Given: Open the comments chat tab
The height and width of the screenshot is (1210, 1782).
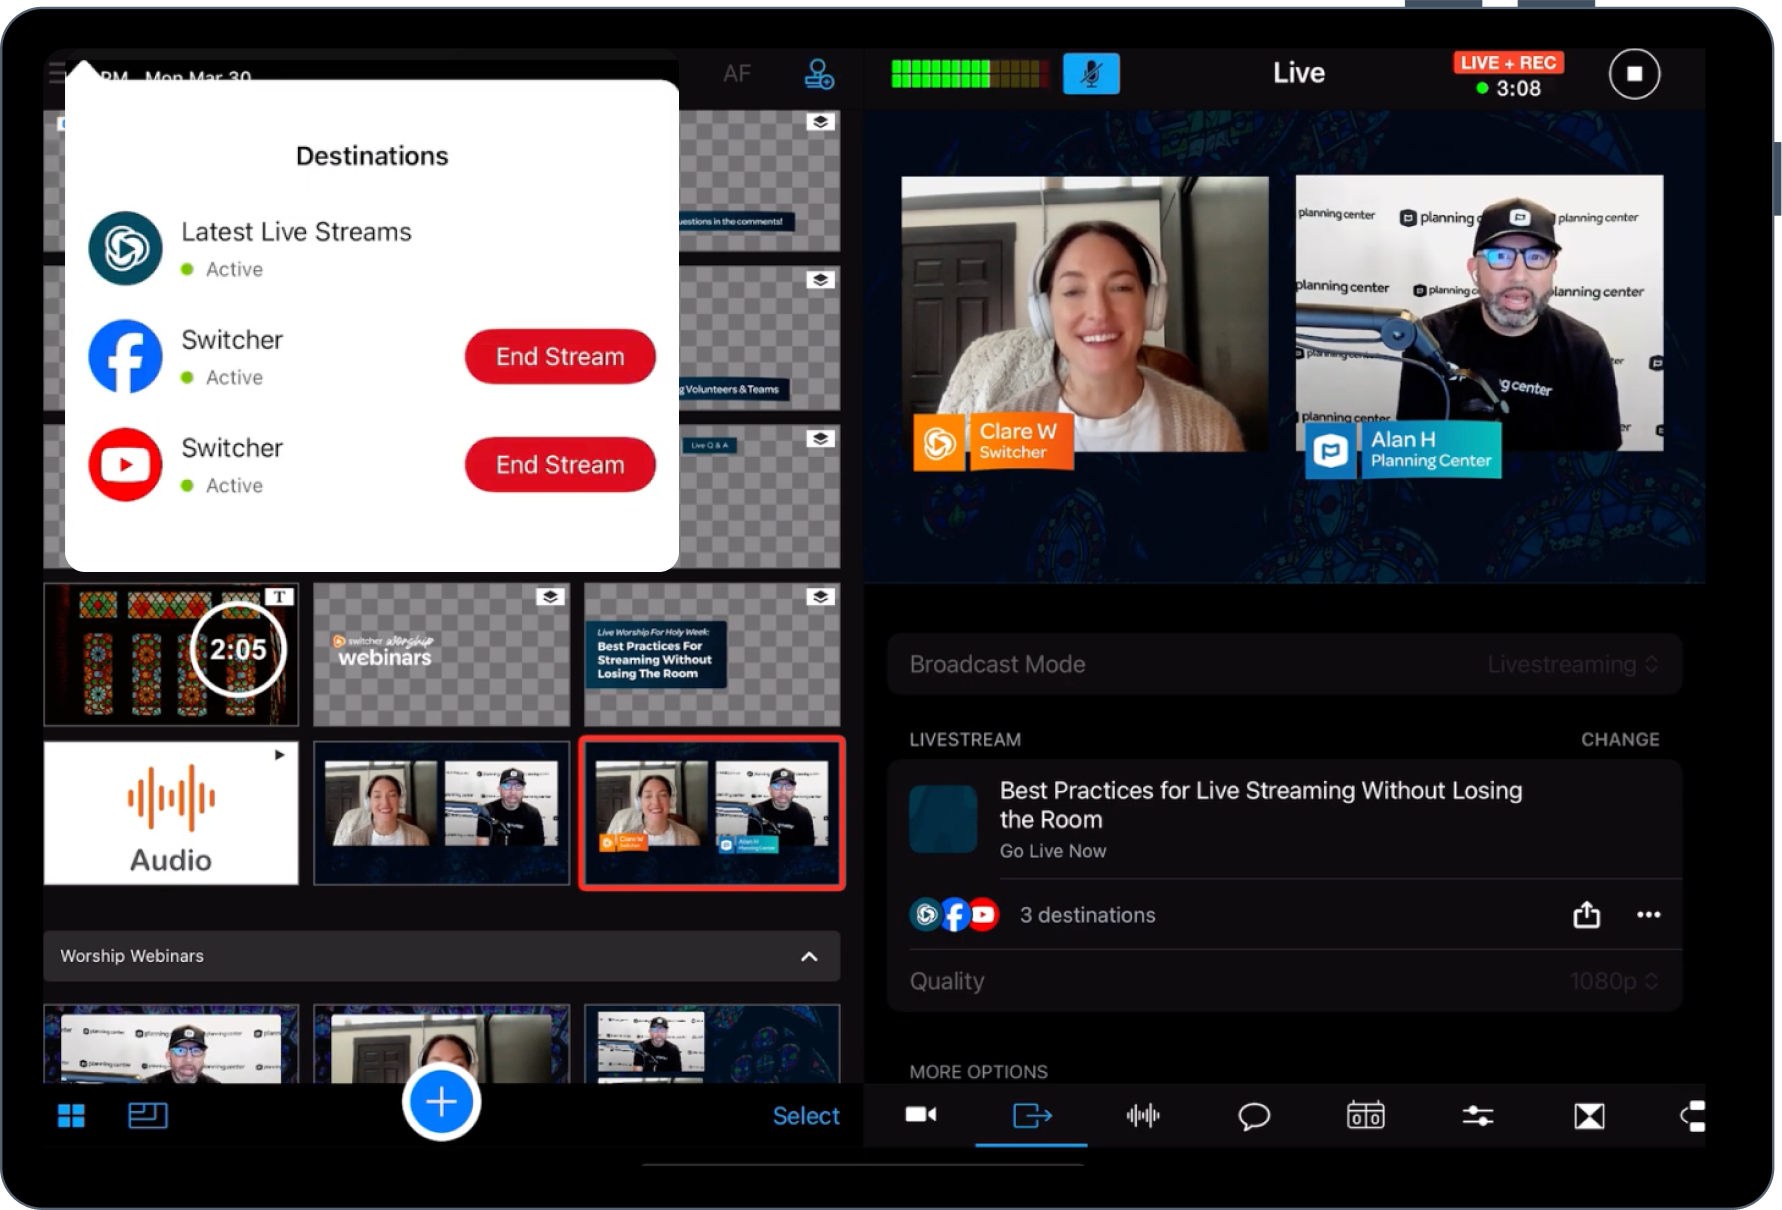Looking at the screenshot, I should point(1254,1115).
